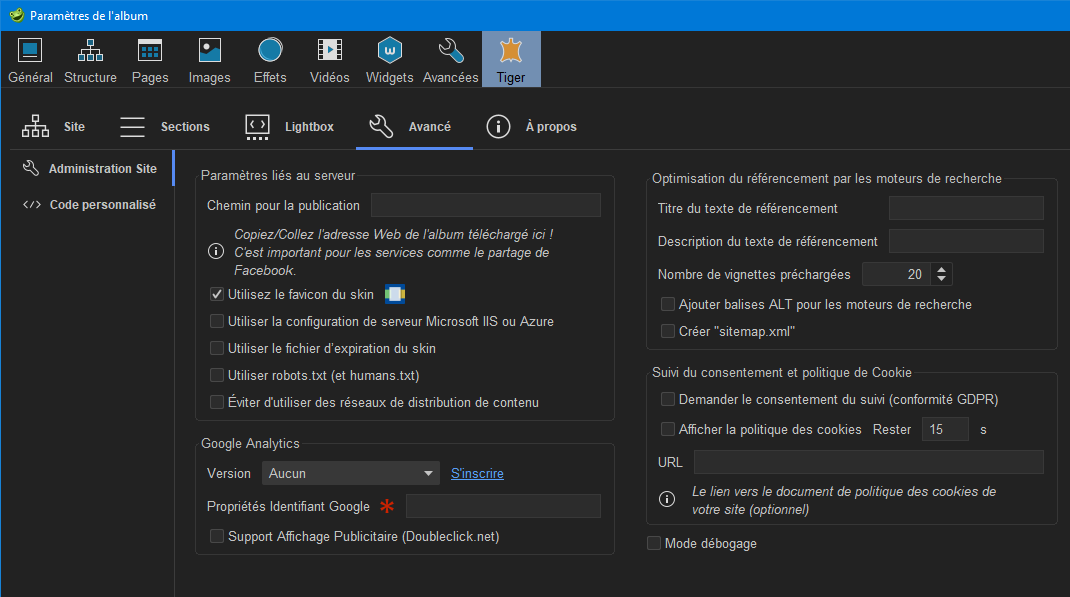Increase the preloaded thumbnails count
1070x597 pixels.
(x=939, y=269)
